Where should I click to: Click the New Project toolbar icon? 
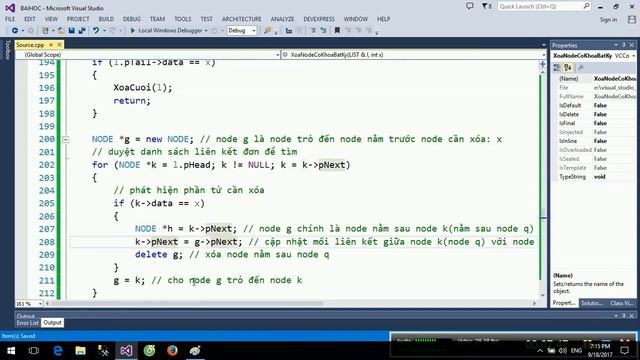[45, 31]
